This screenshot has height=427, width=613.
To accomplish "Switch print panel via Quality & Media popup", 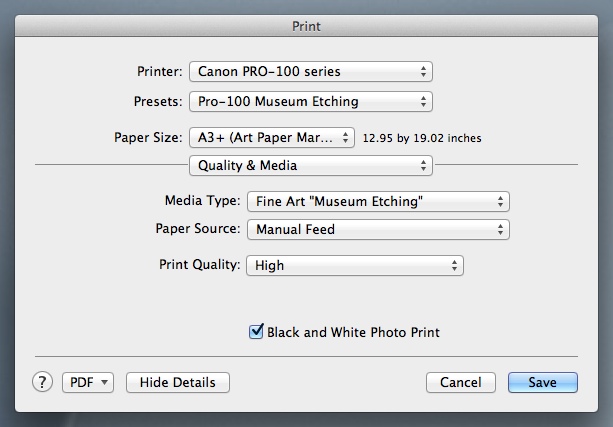I will (x=310, y=165).
